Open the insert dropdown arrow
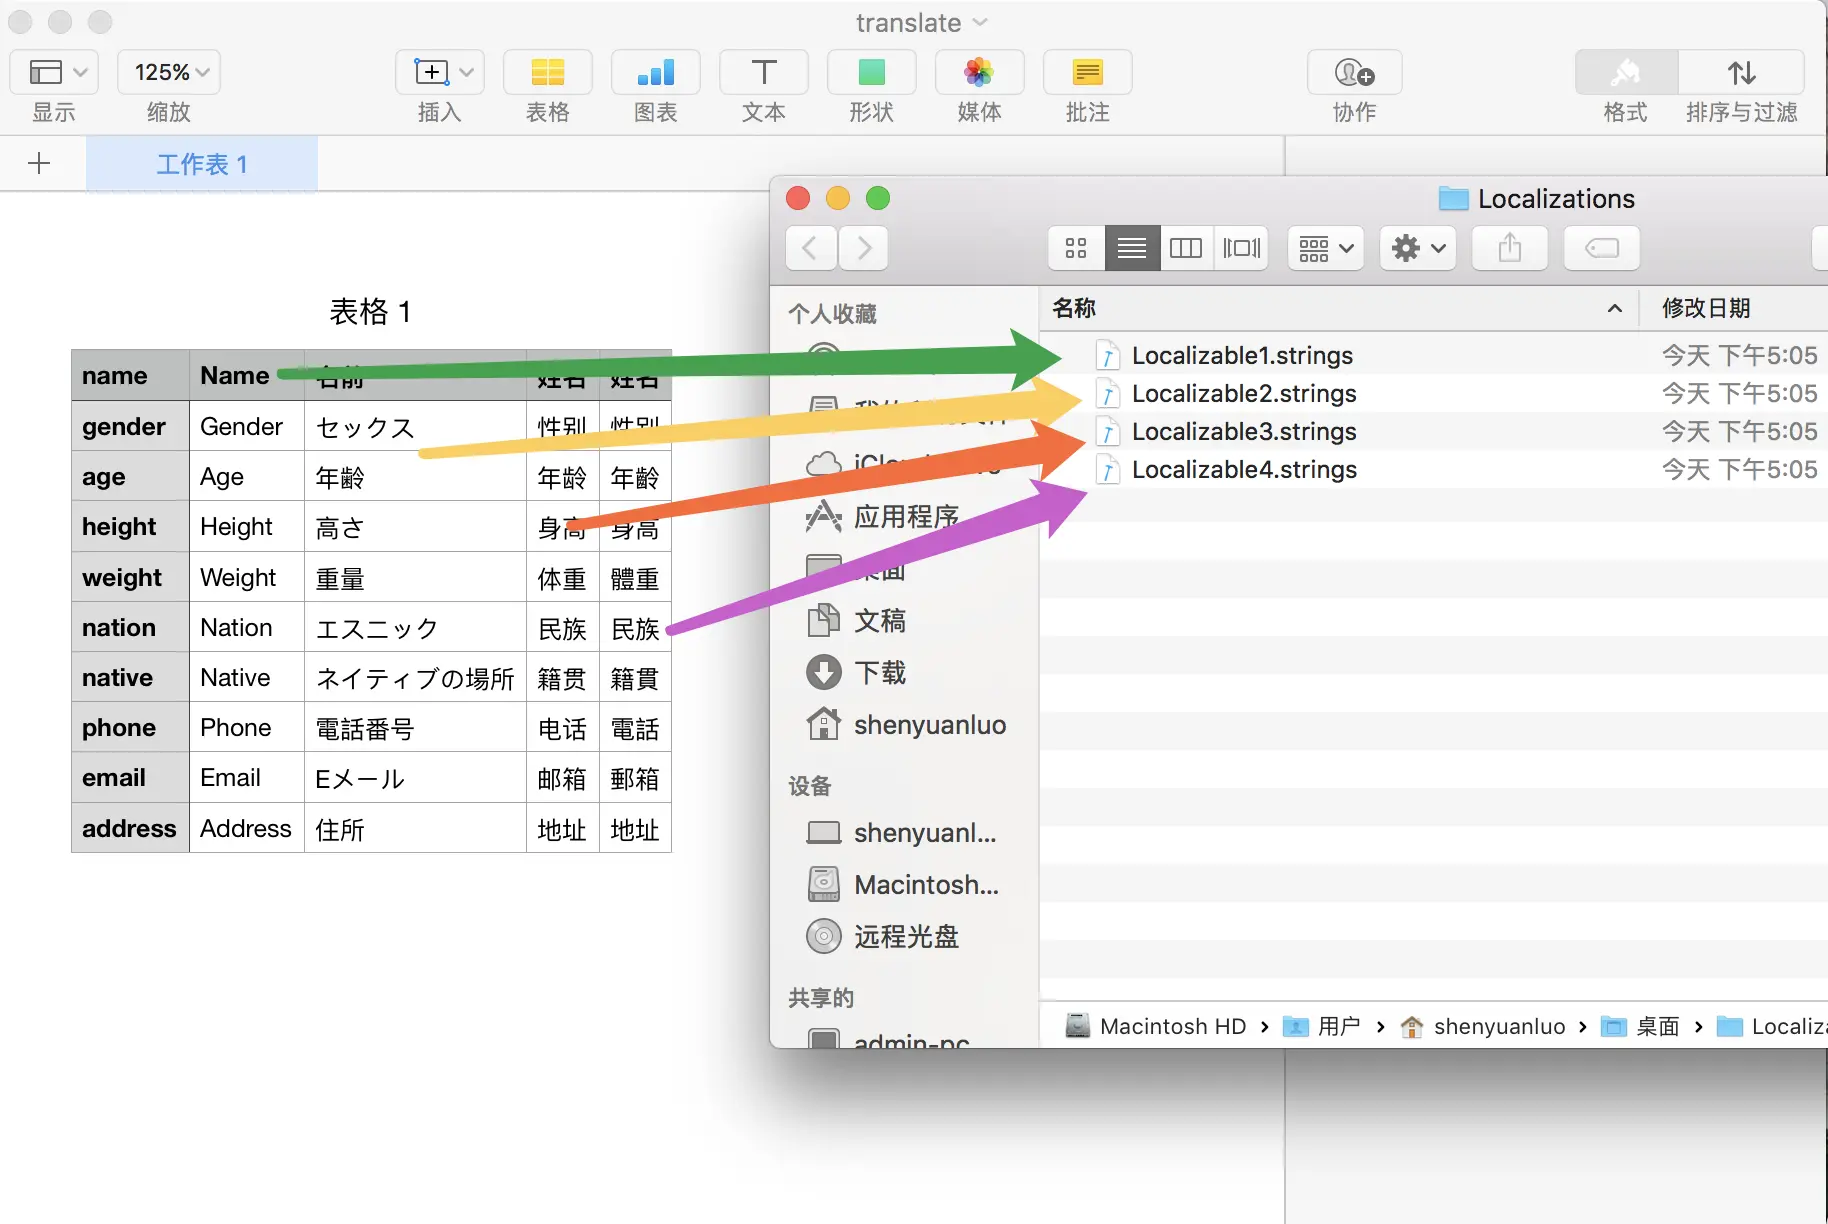This screenshot has height=1224, width=1828. click(465, 71)
